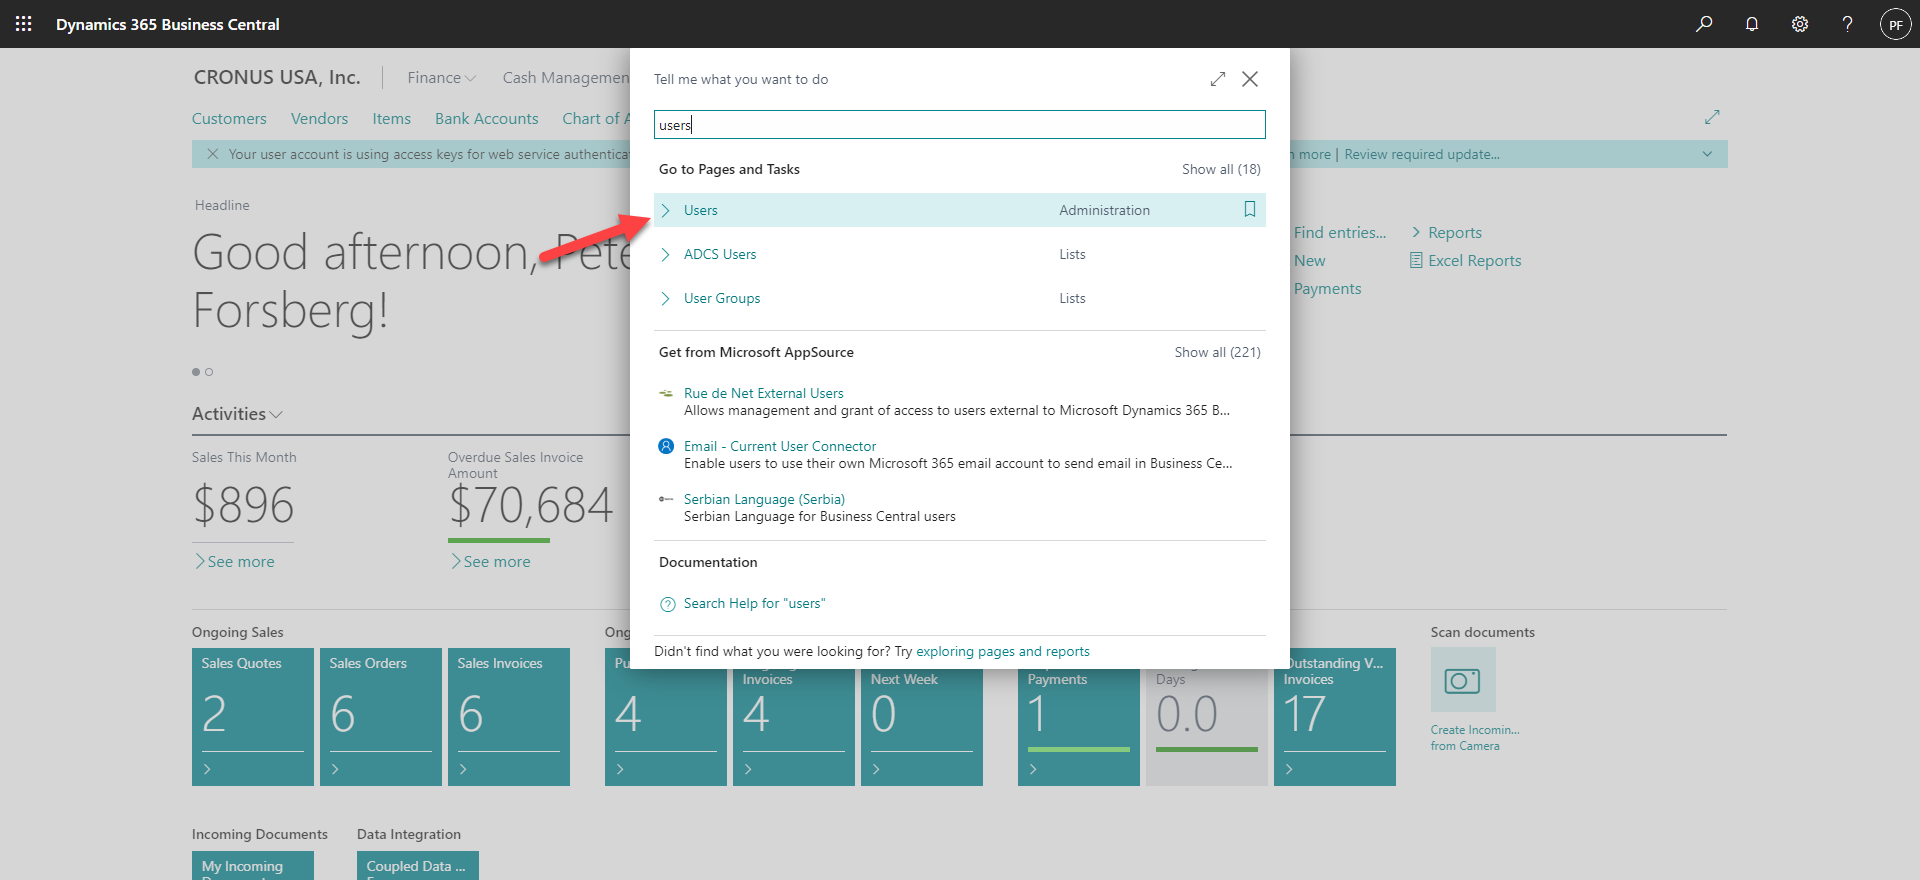Bookmark the Users page result
This screenshot has width=1920, height=880.
coord(1249,209)
